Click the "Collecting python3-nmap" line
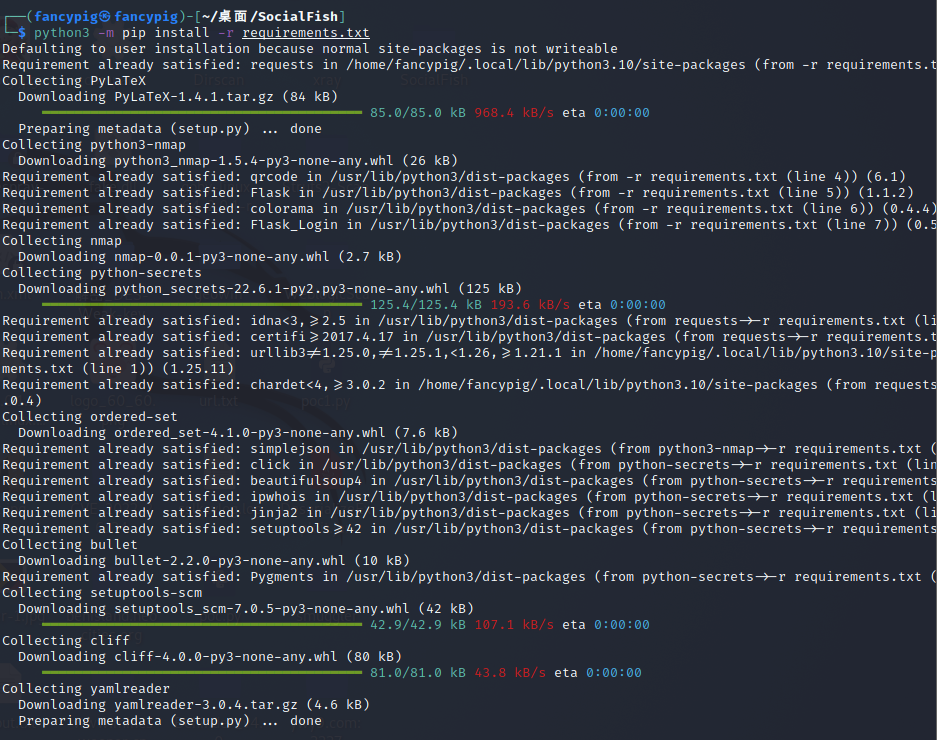 tap(94, 145)
